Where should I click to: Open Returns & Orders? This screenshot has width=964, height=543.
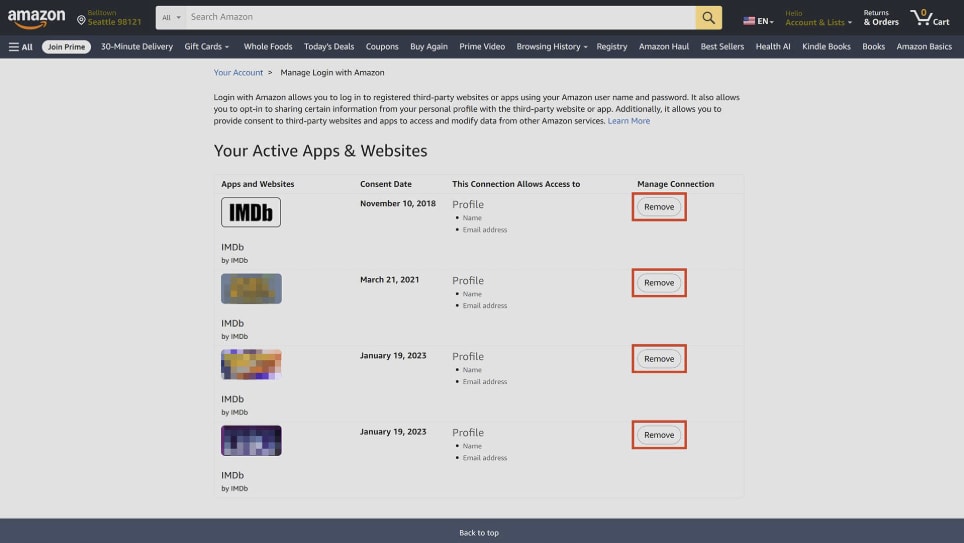[880, 18]
